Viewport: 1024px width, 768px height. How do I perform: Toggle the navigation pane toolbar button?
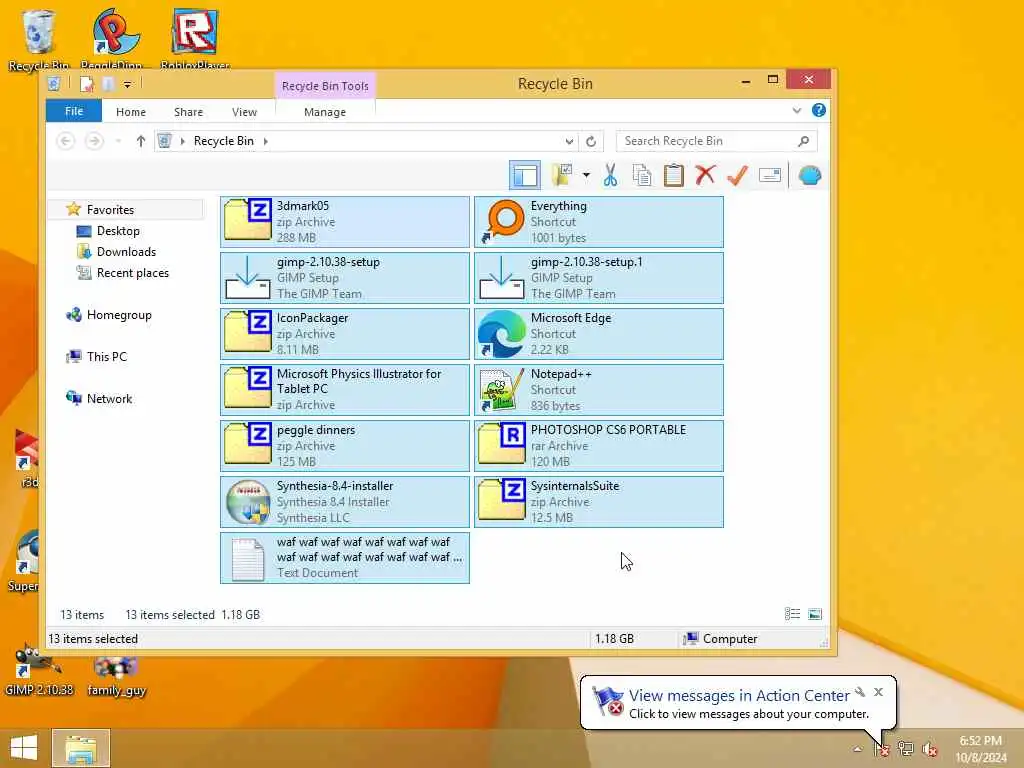coord(525,175)
